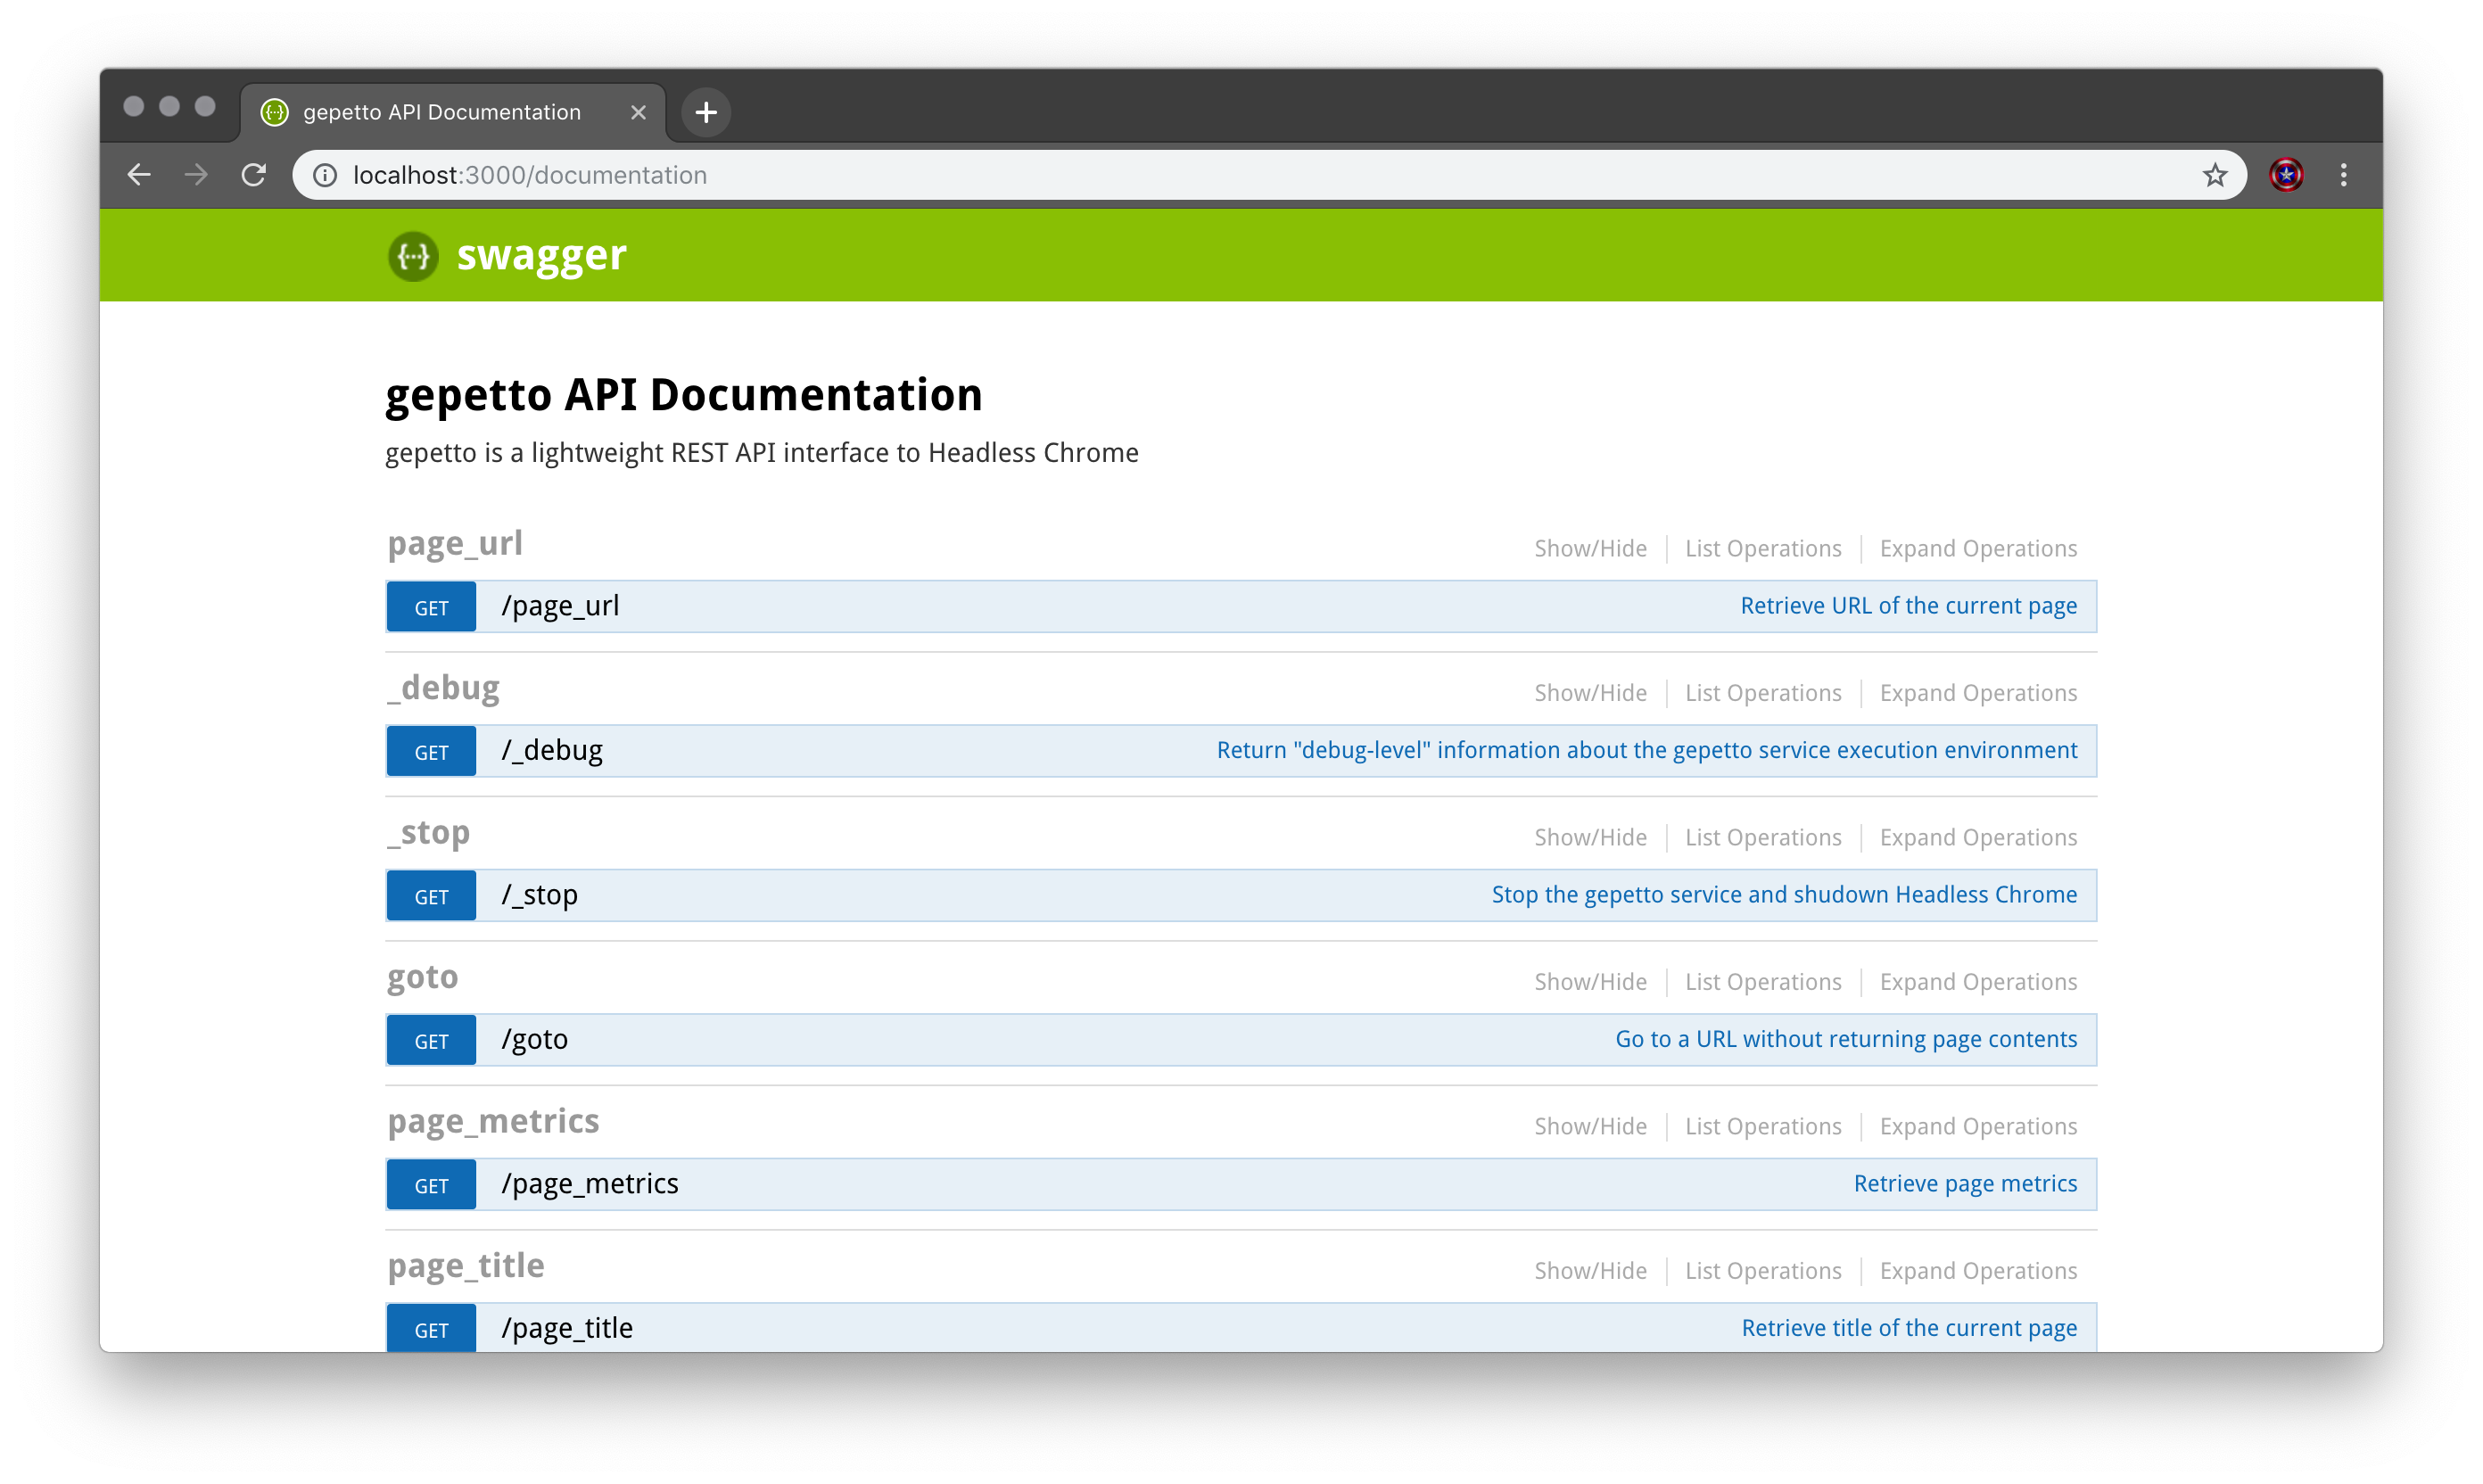Bookmark page with star icon
The height and width of the screenshot is (1484, 2483).
(2214, 175)
